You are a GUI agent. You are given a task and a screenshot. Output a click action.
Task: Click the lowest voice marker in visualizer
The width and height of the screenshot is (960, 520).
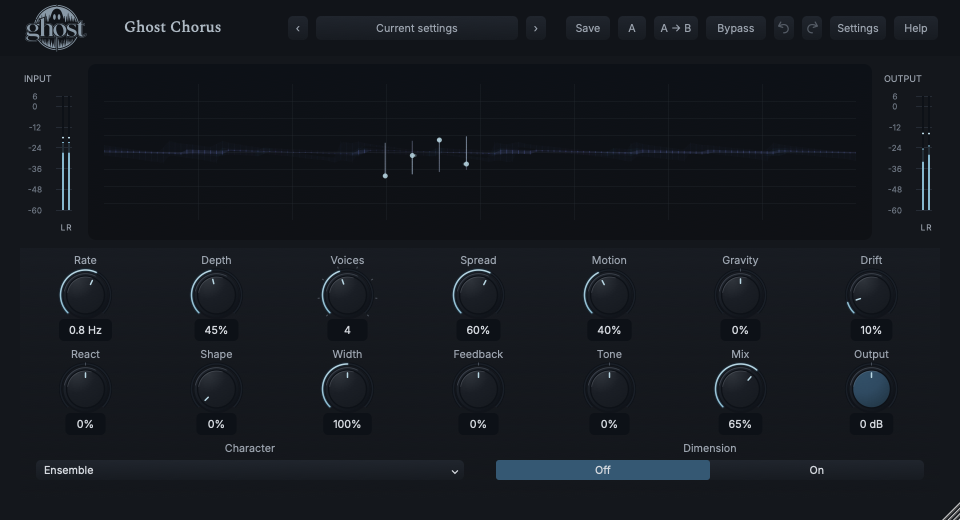click(385, 176)
